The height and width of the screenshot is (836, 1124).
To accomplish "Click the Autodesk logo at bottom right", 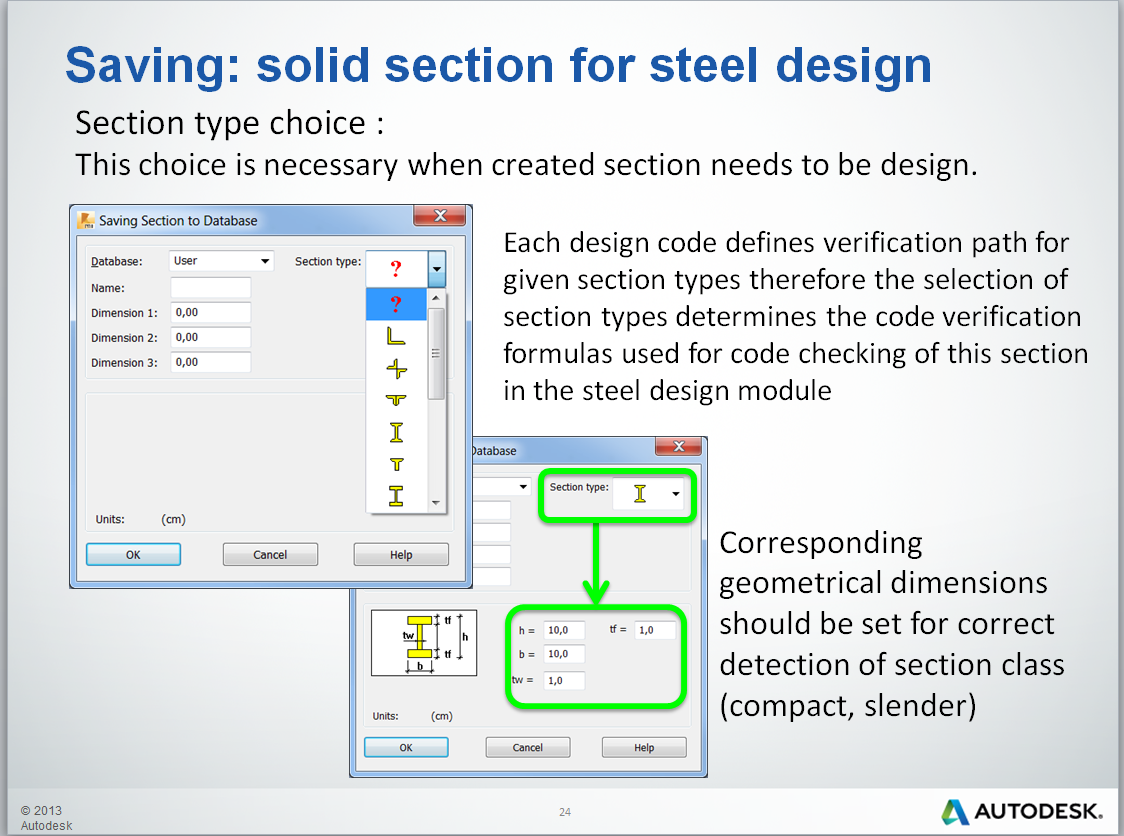I will (1024, 813).
